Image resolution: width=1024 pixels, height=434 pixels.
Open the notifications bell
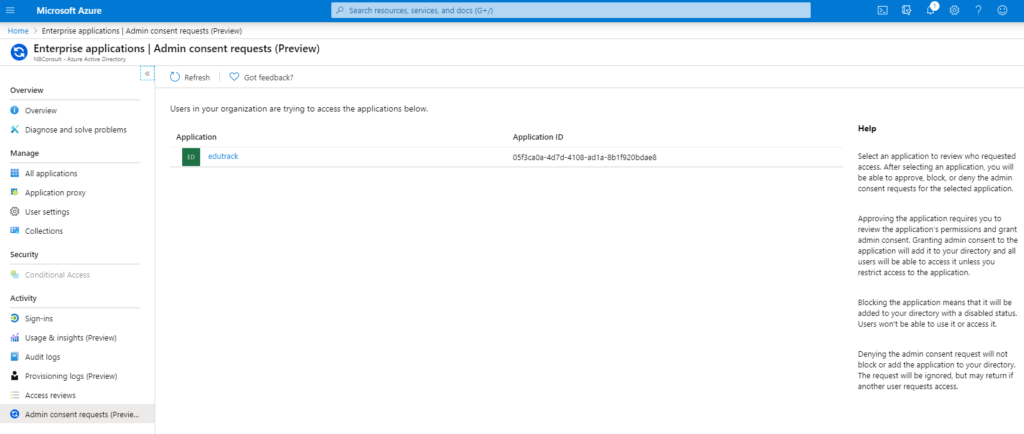pos(931,10)
